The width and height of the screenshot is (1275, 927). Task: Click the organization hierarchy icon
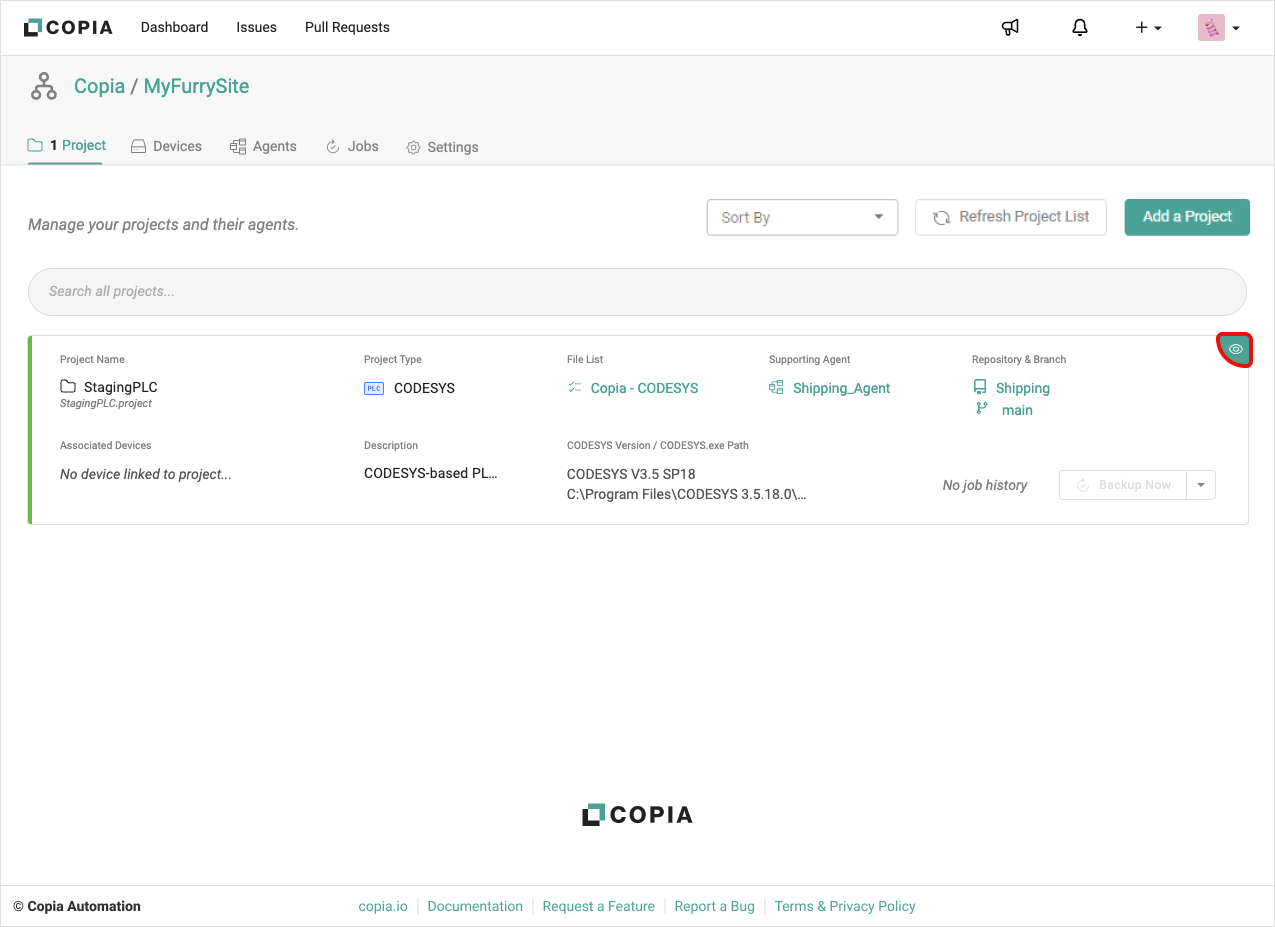click(x=44, y=87)
